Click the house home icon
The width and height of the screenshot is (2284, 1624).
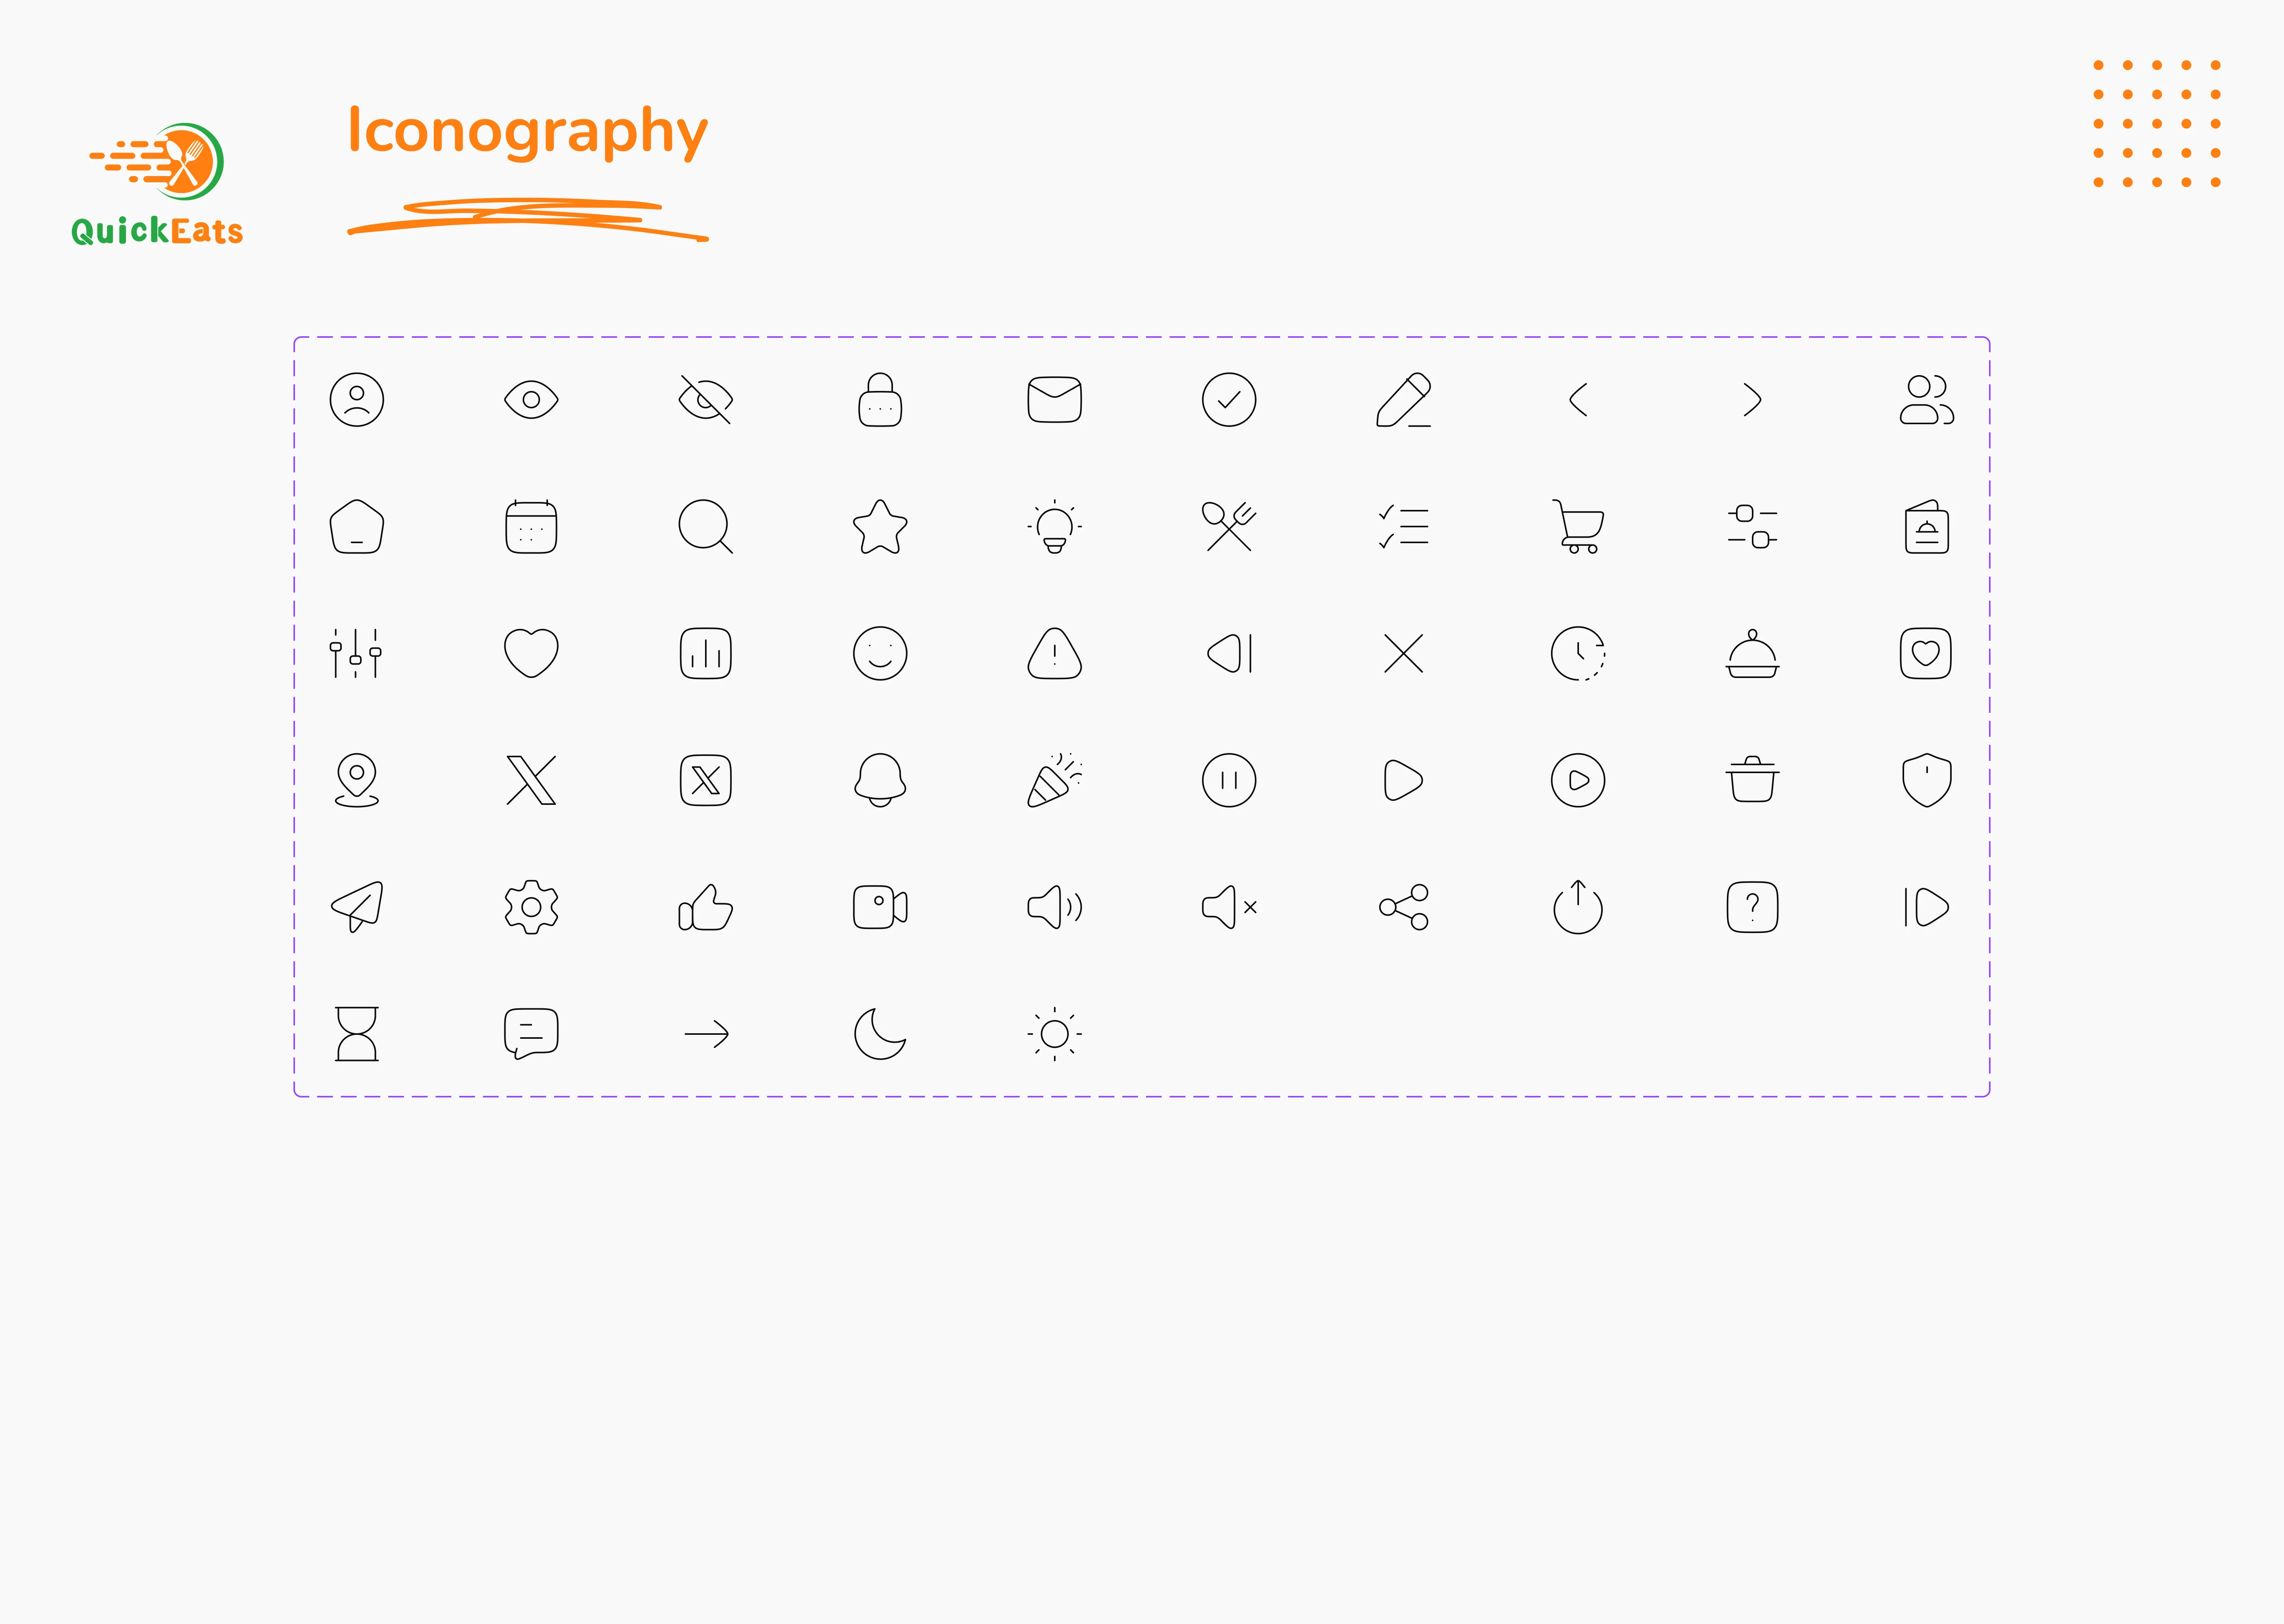pyautogui.click(x=357, y=527)
